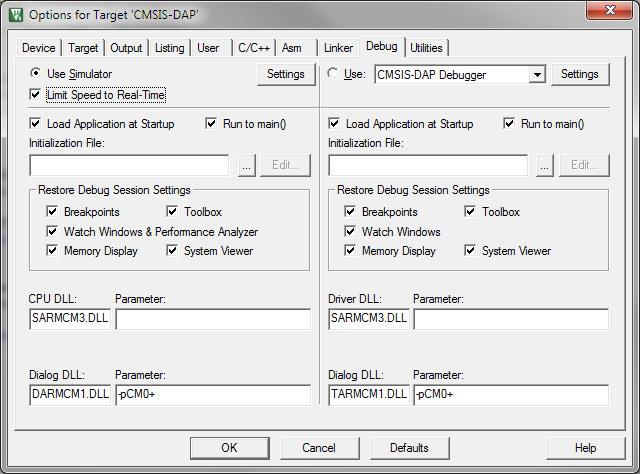The height and width of the screenshot is (474, 640).
Task: Click the CPU DLL Parameter field
Action: [213, 318]
